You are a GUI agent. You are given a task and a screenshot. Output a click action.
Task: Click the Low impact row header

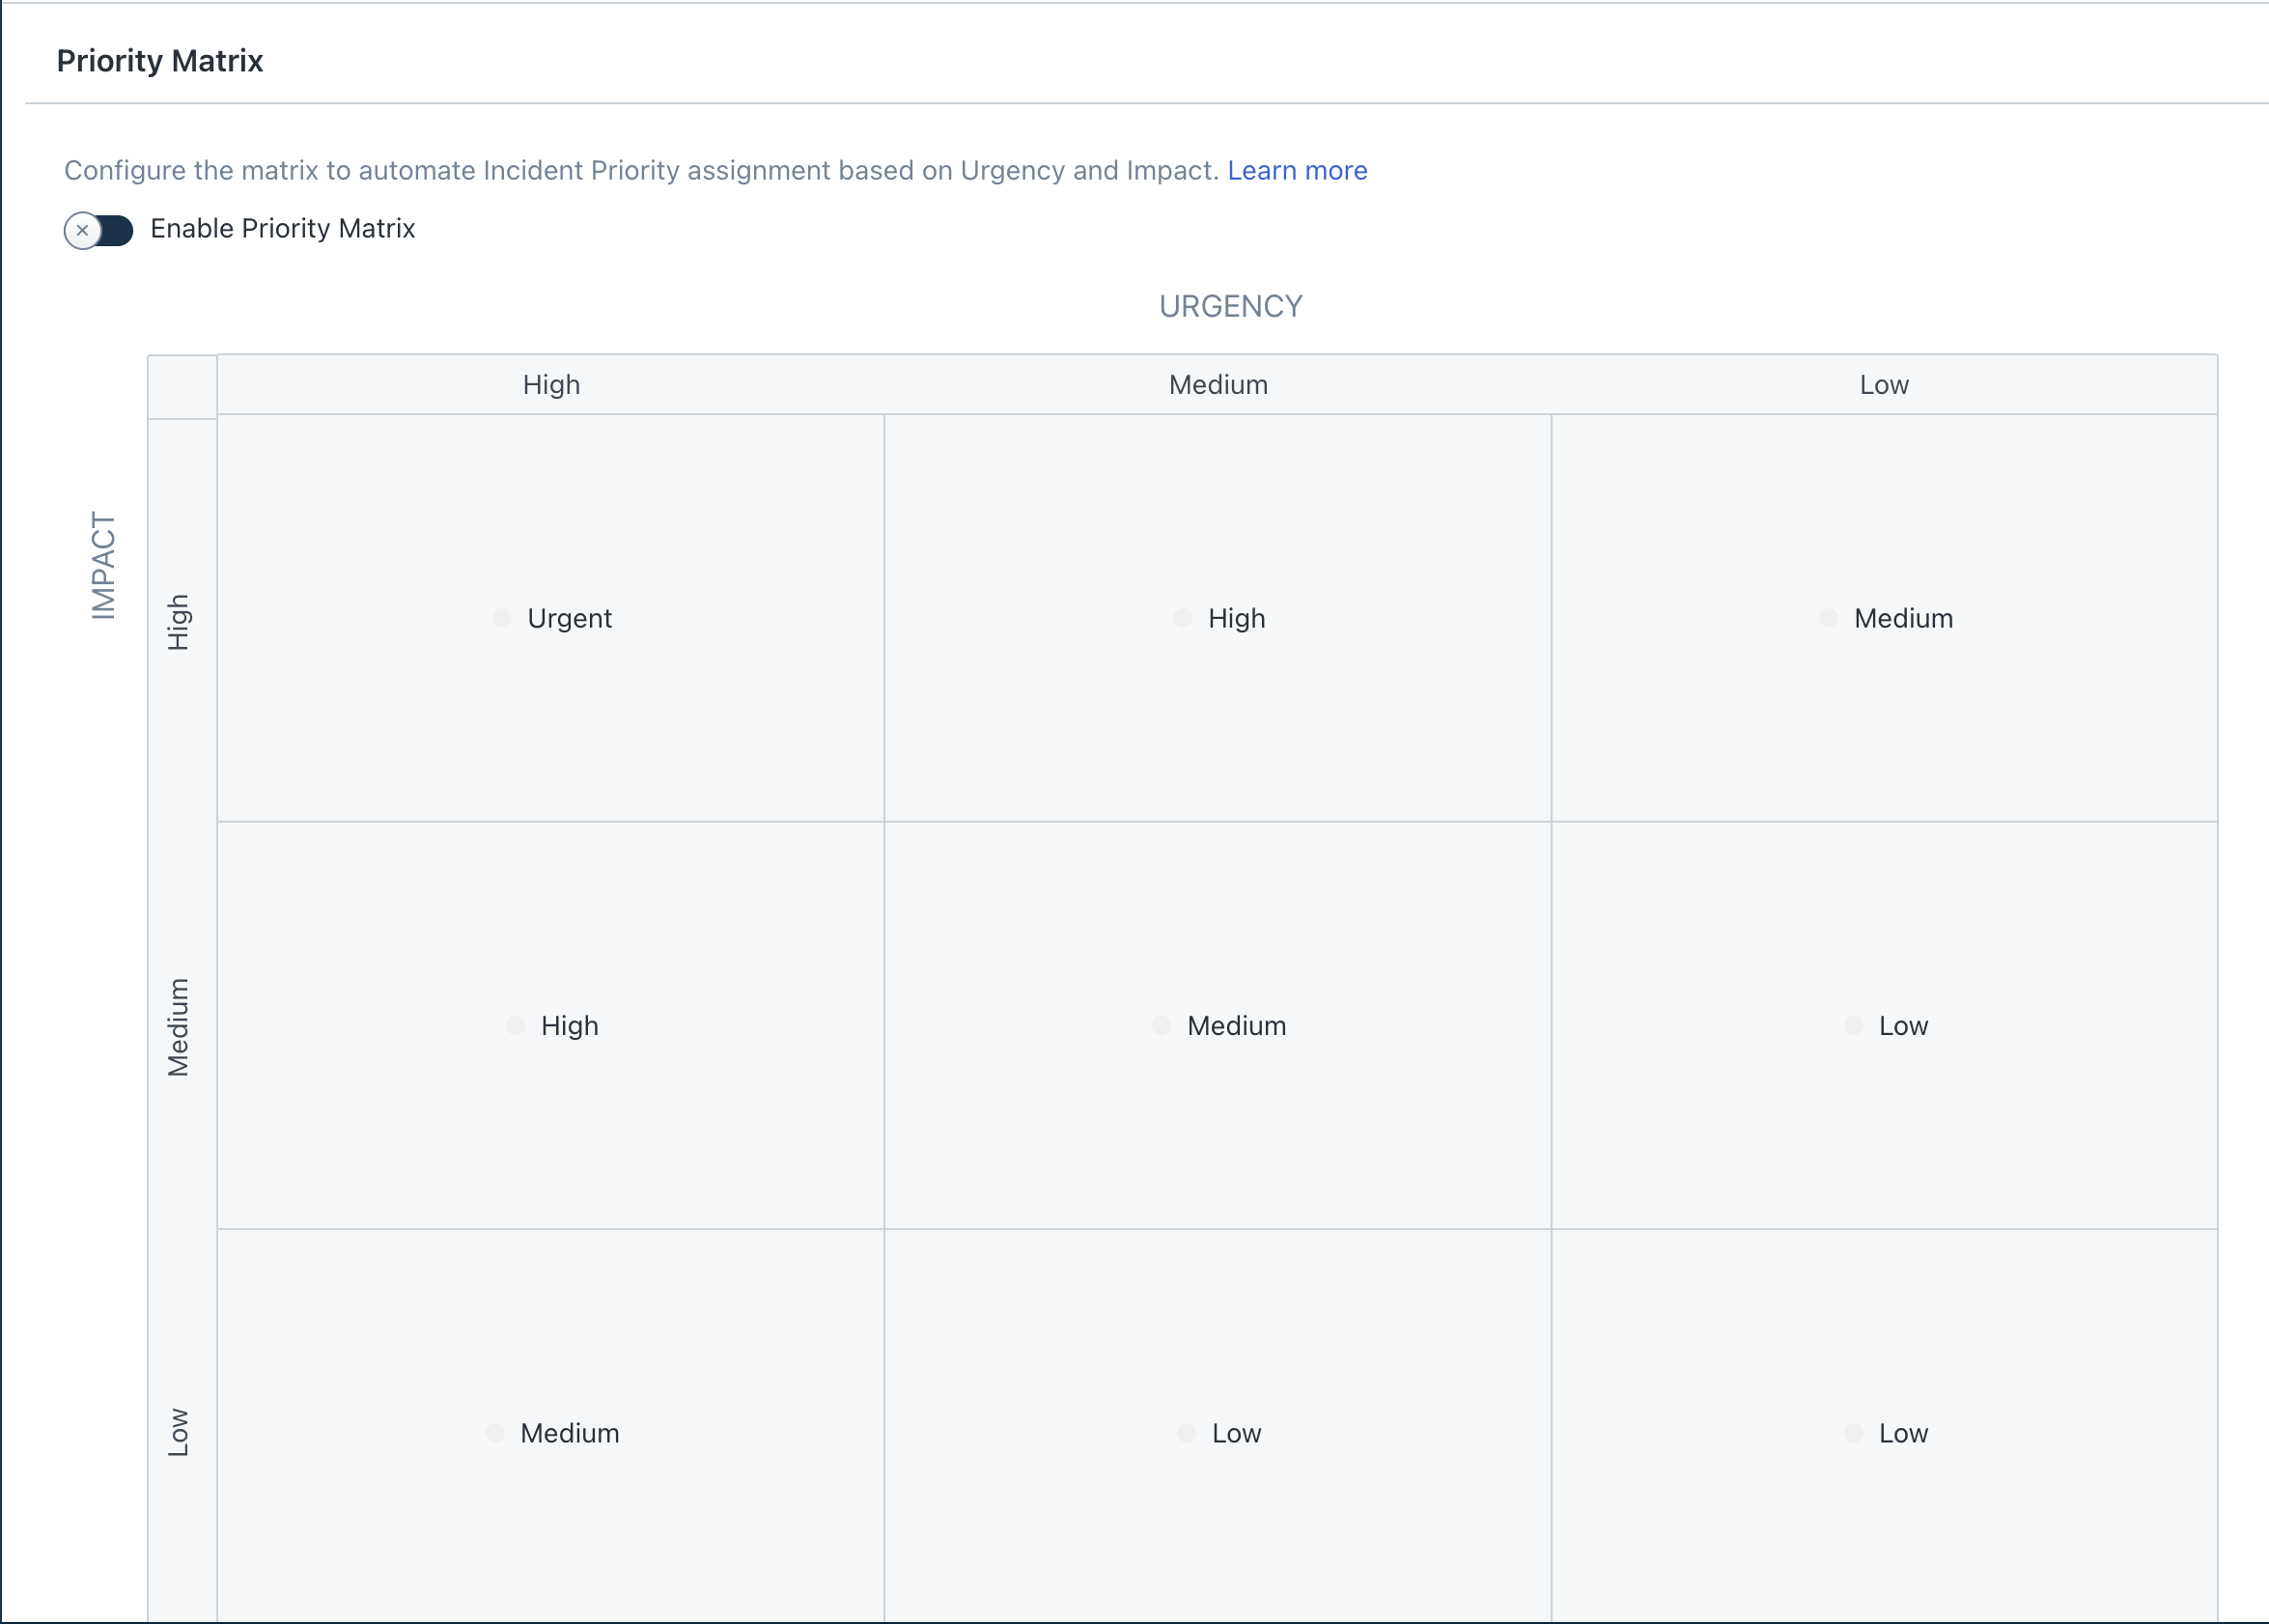179,1432
